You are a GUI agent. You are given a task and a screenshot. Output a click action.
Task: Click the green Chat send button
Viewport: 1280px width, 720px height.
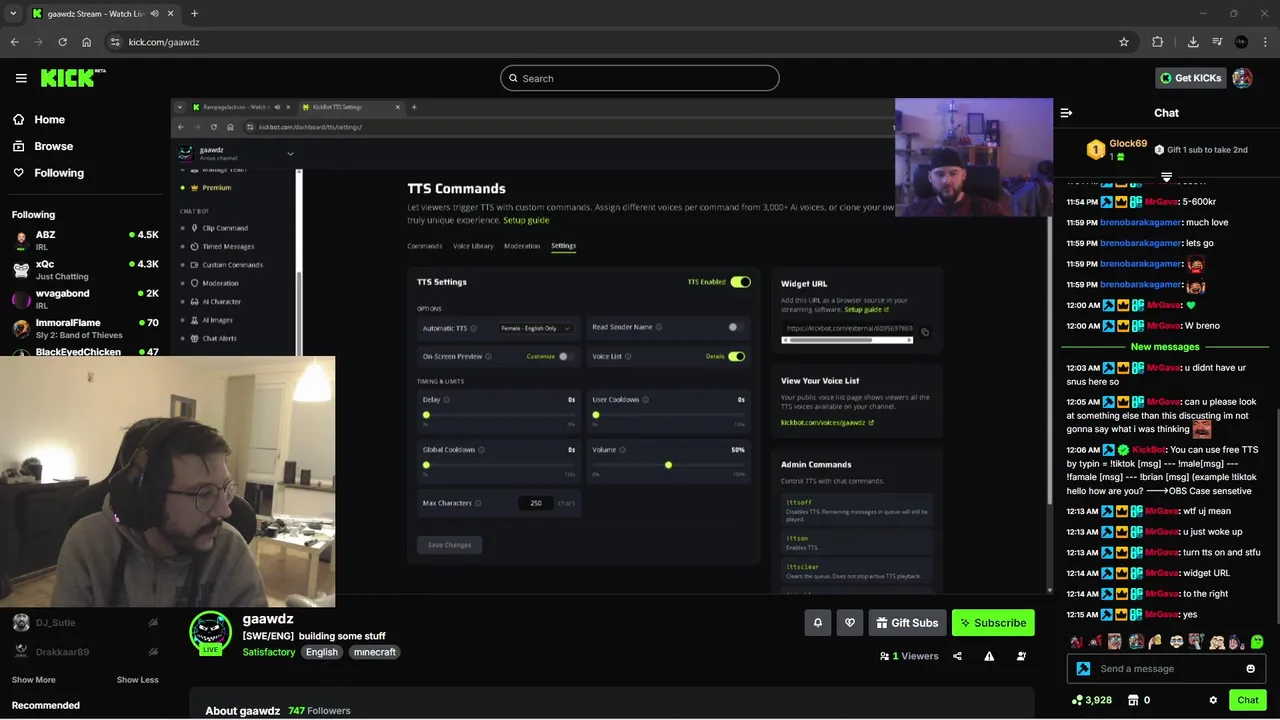[x=1248, y=700]
